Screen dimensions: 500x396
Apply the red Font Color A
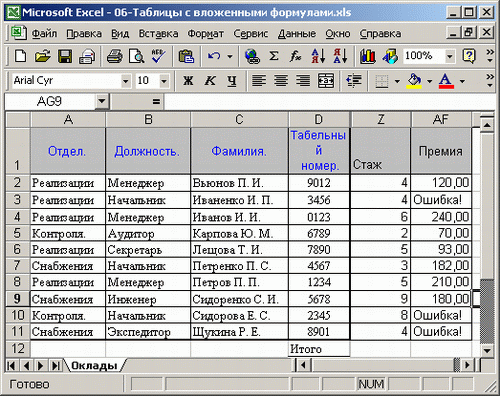(446, 80)
